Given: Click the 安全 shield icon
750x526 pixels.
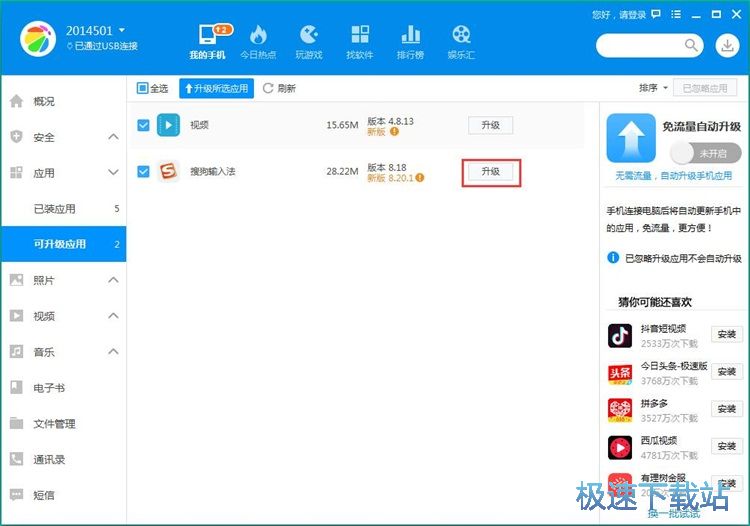Looking at the screenshot, I should point(16,137).
